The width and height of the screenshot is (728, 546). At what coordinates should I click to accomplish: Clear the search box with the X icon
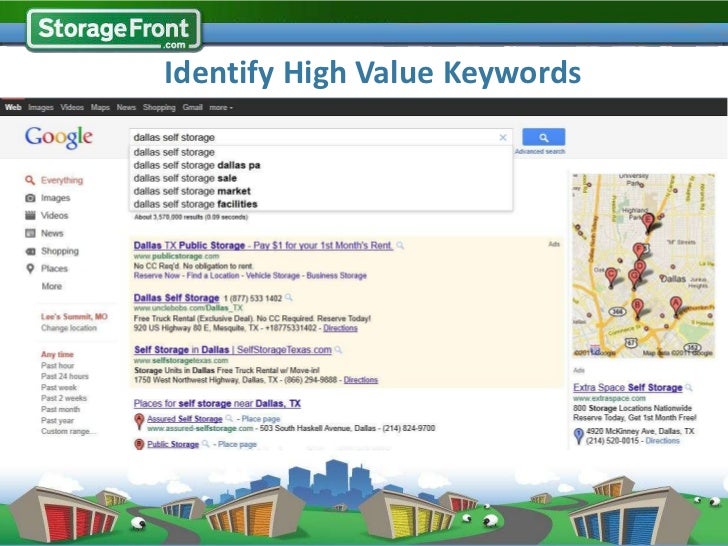coord(503,137)
